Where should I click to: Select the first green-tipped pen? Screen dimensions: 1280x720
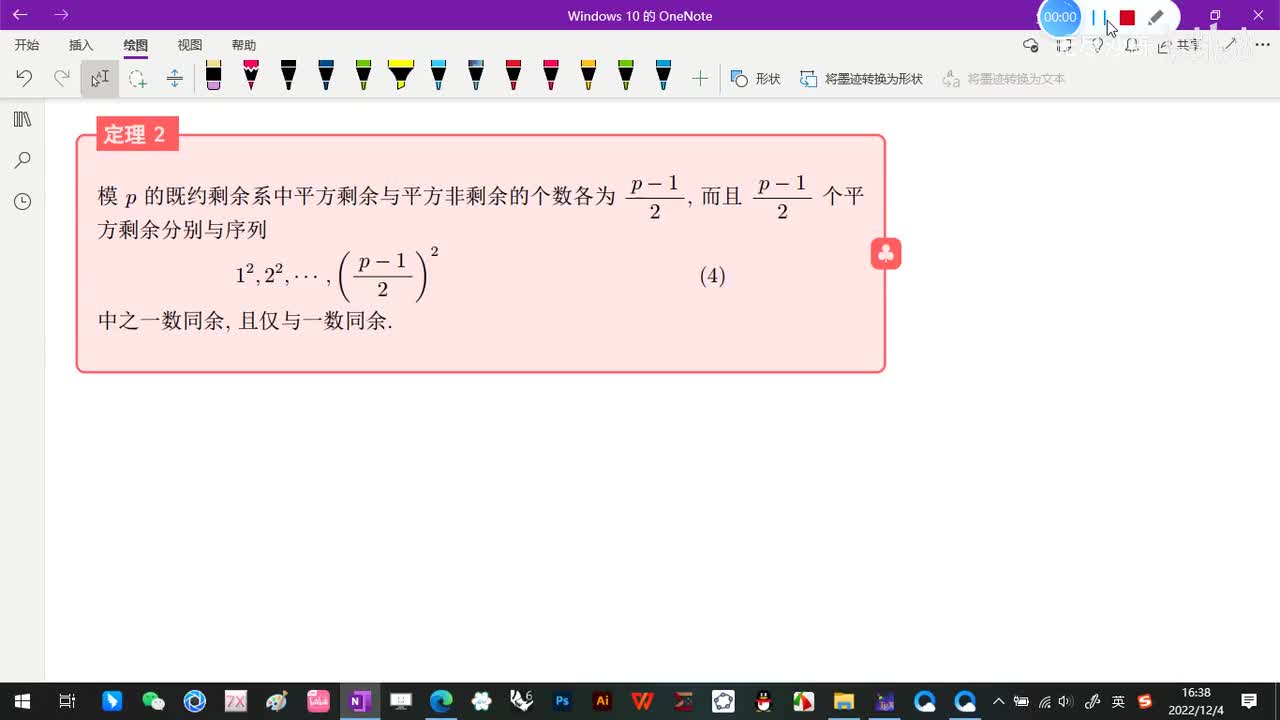pyautogui.click(x=363, y=76)
